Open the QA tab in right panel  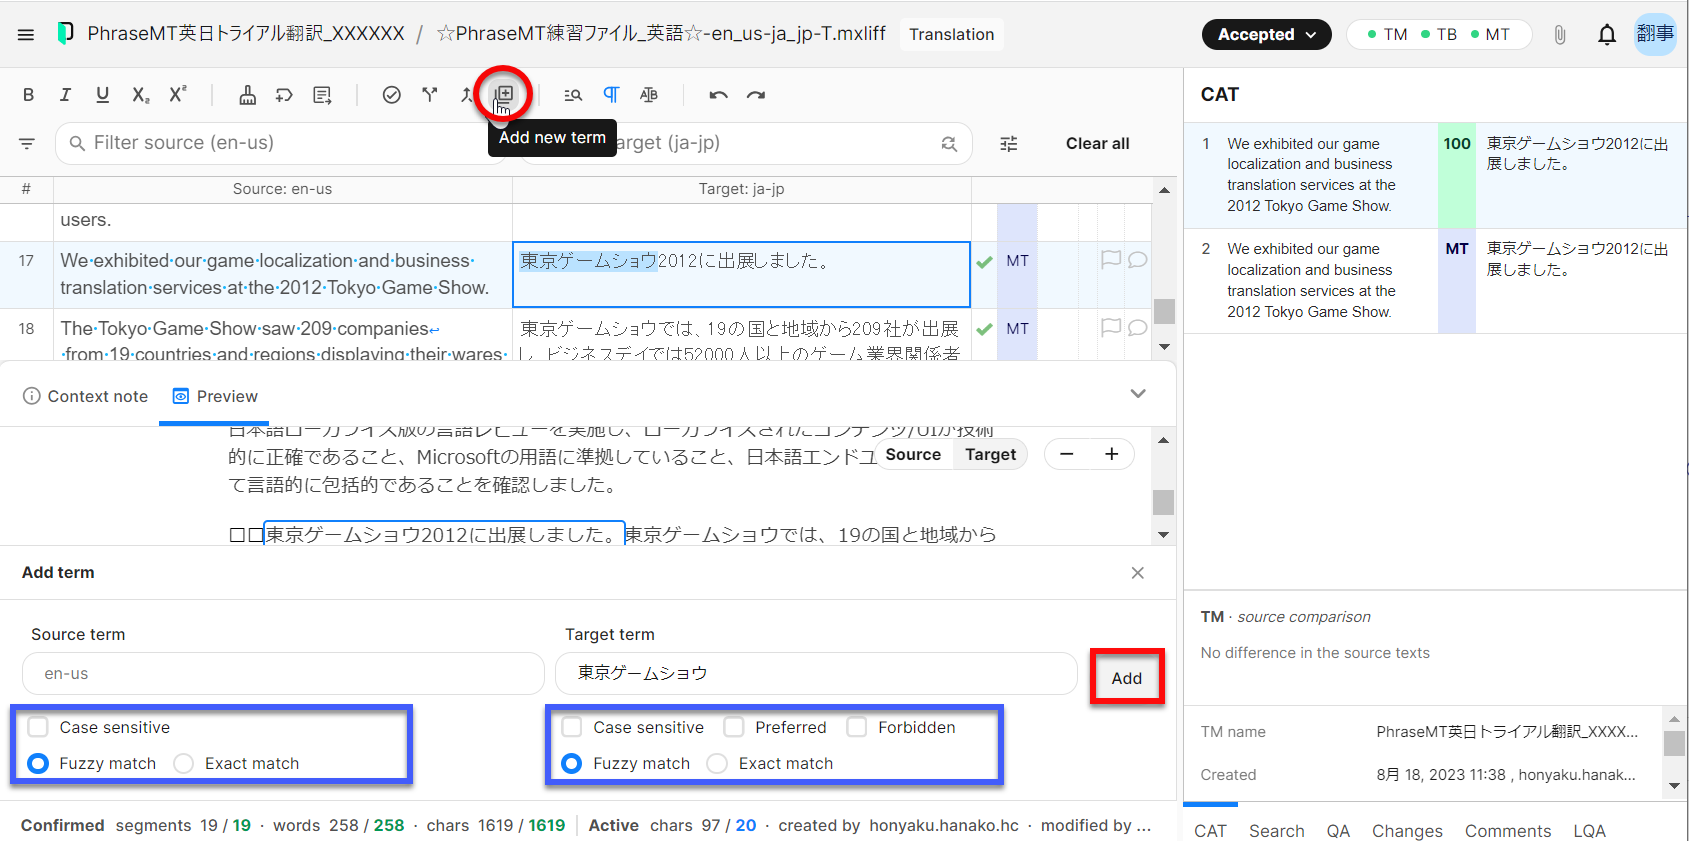[x=1338, y=830]
